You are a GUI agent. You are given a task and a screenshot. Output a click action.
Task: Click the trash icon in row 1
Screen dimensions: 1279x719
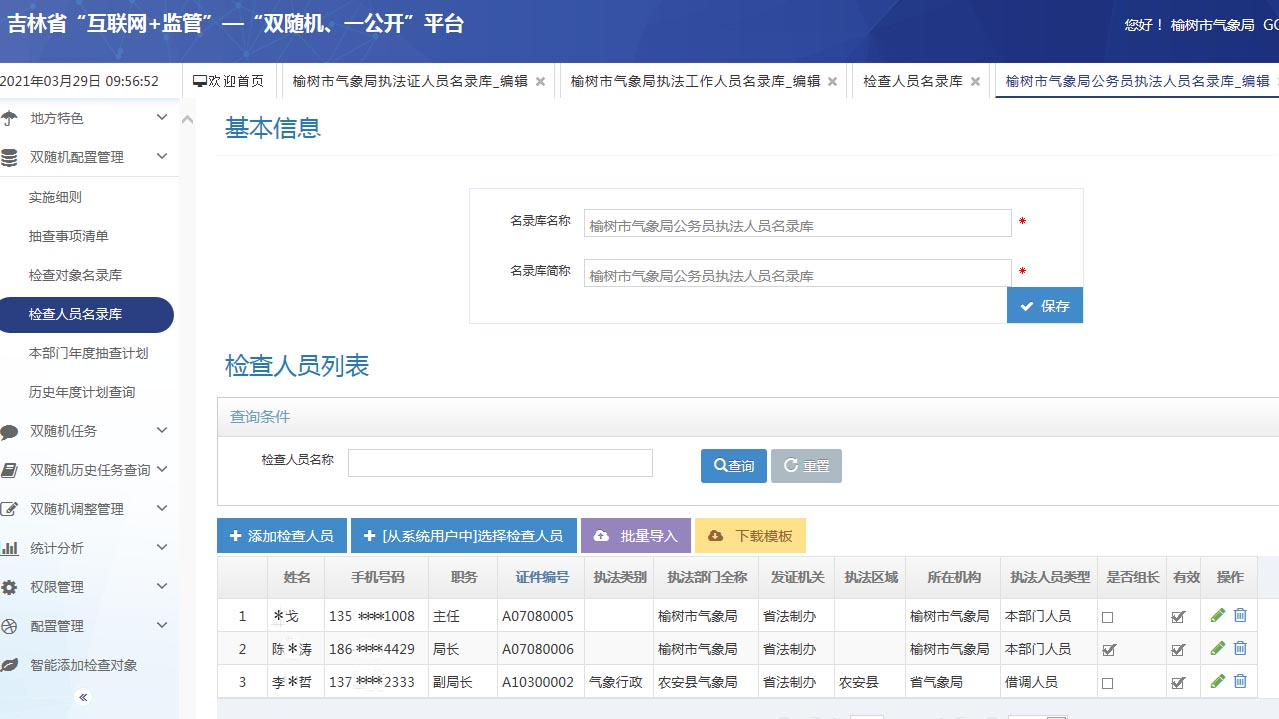(1240, 616)
